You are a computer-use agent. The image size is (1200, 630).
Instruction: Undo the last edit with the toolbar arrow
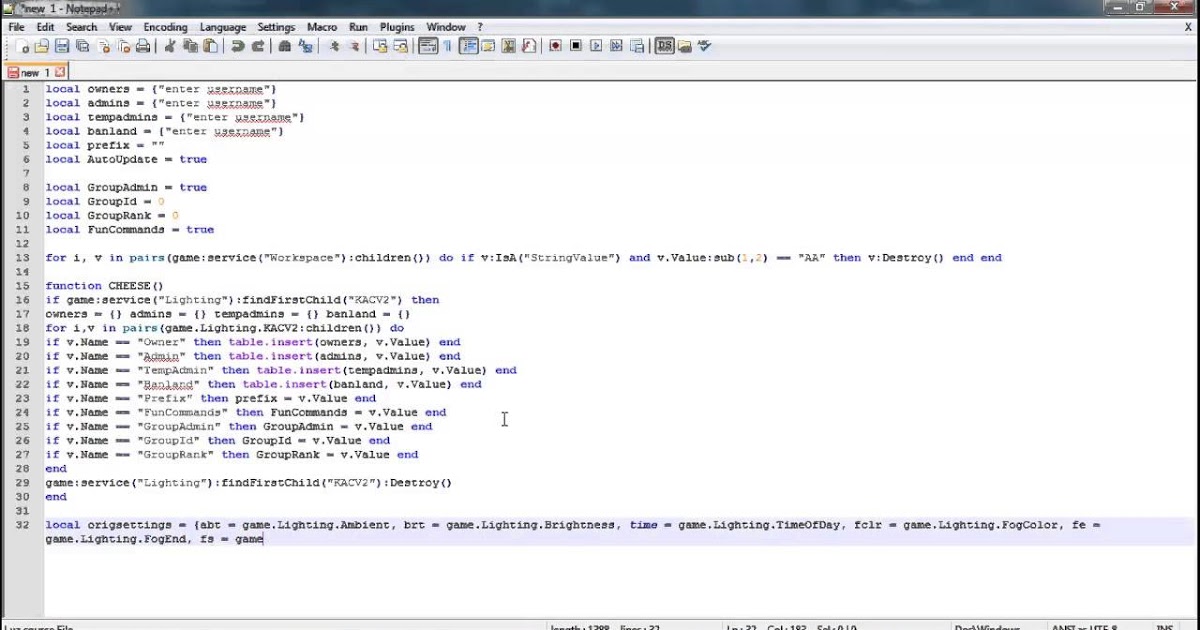point(238,45)
